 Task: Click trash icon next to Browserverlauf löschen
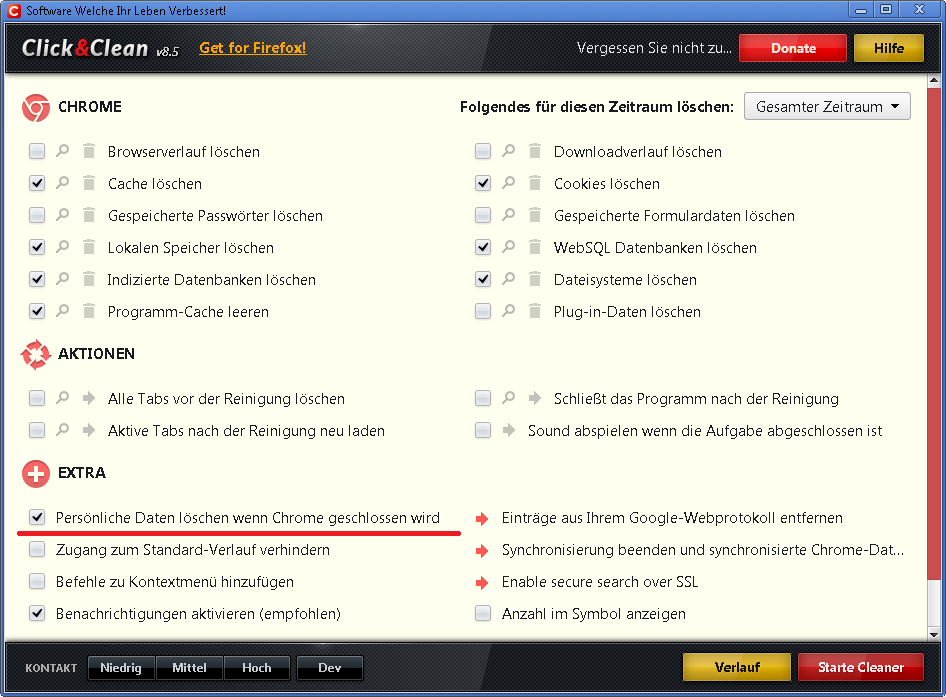tap(89, 151)
